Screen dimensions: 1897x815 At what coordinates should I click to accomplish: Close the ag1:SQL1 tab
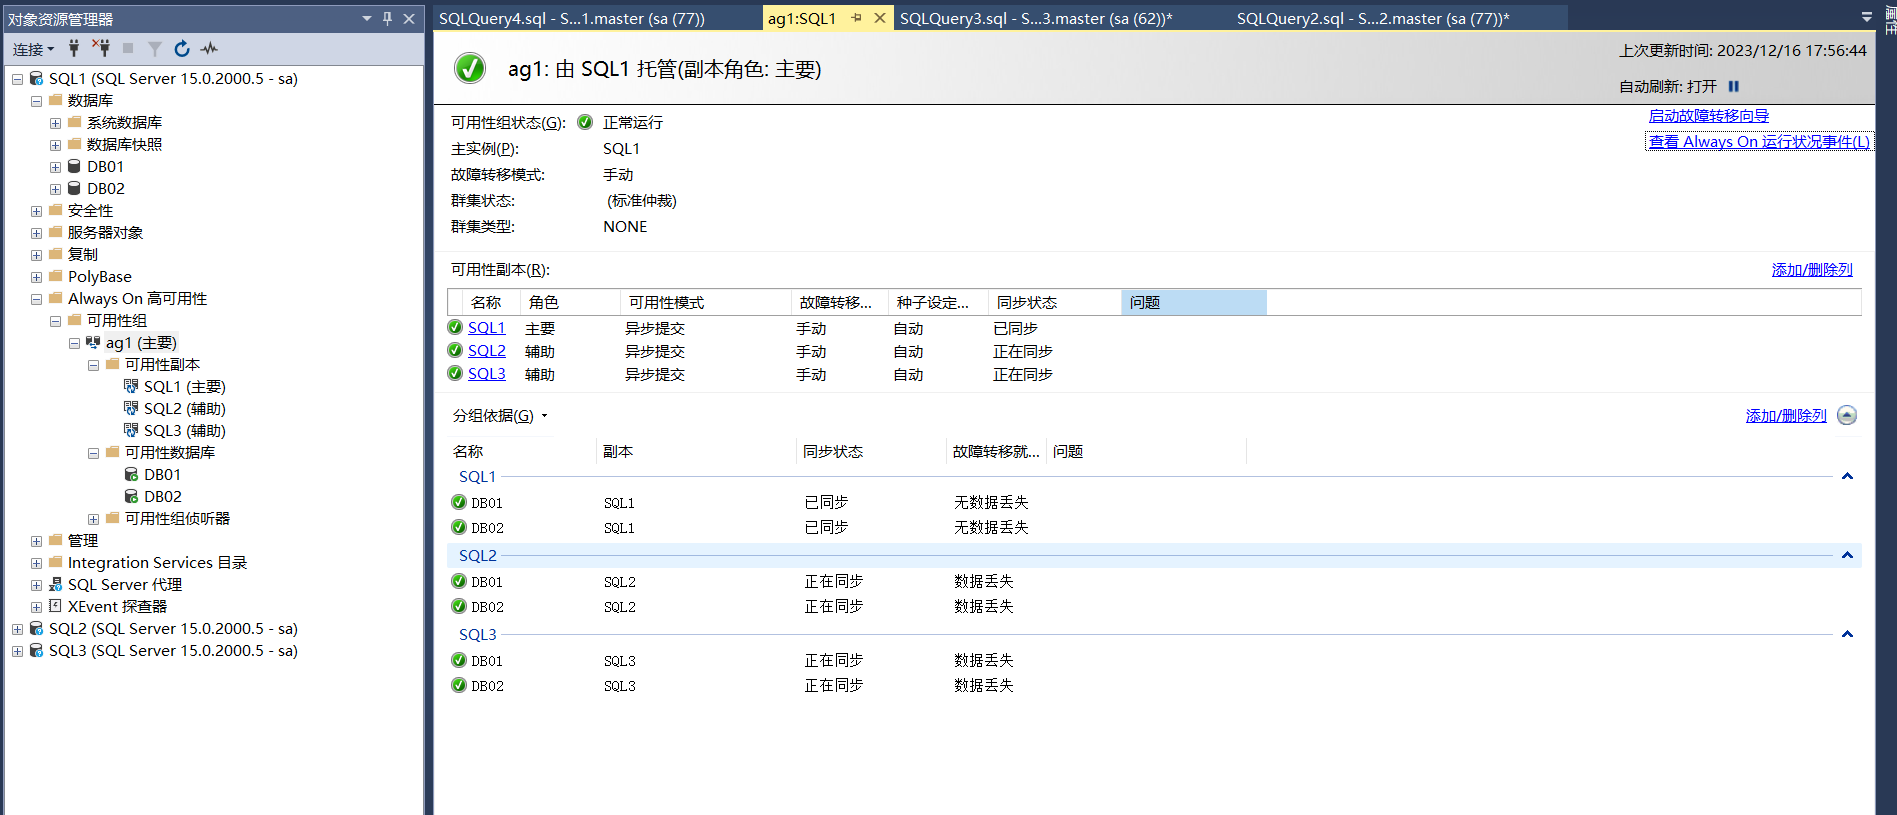pos(880,18)
